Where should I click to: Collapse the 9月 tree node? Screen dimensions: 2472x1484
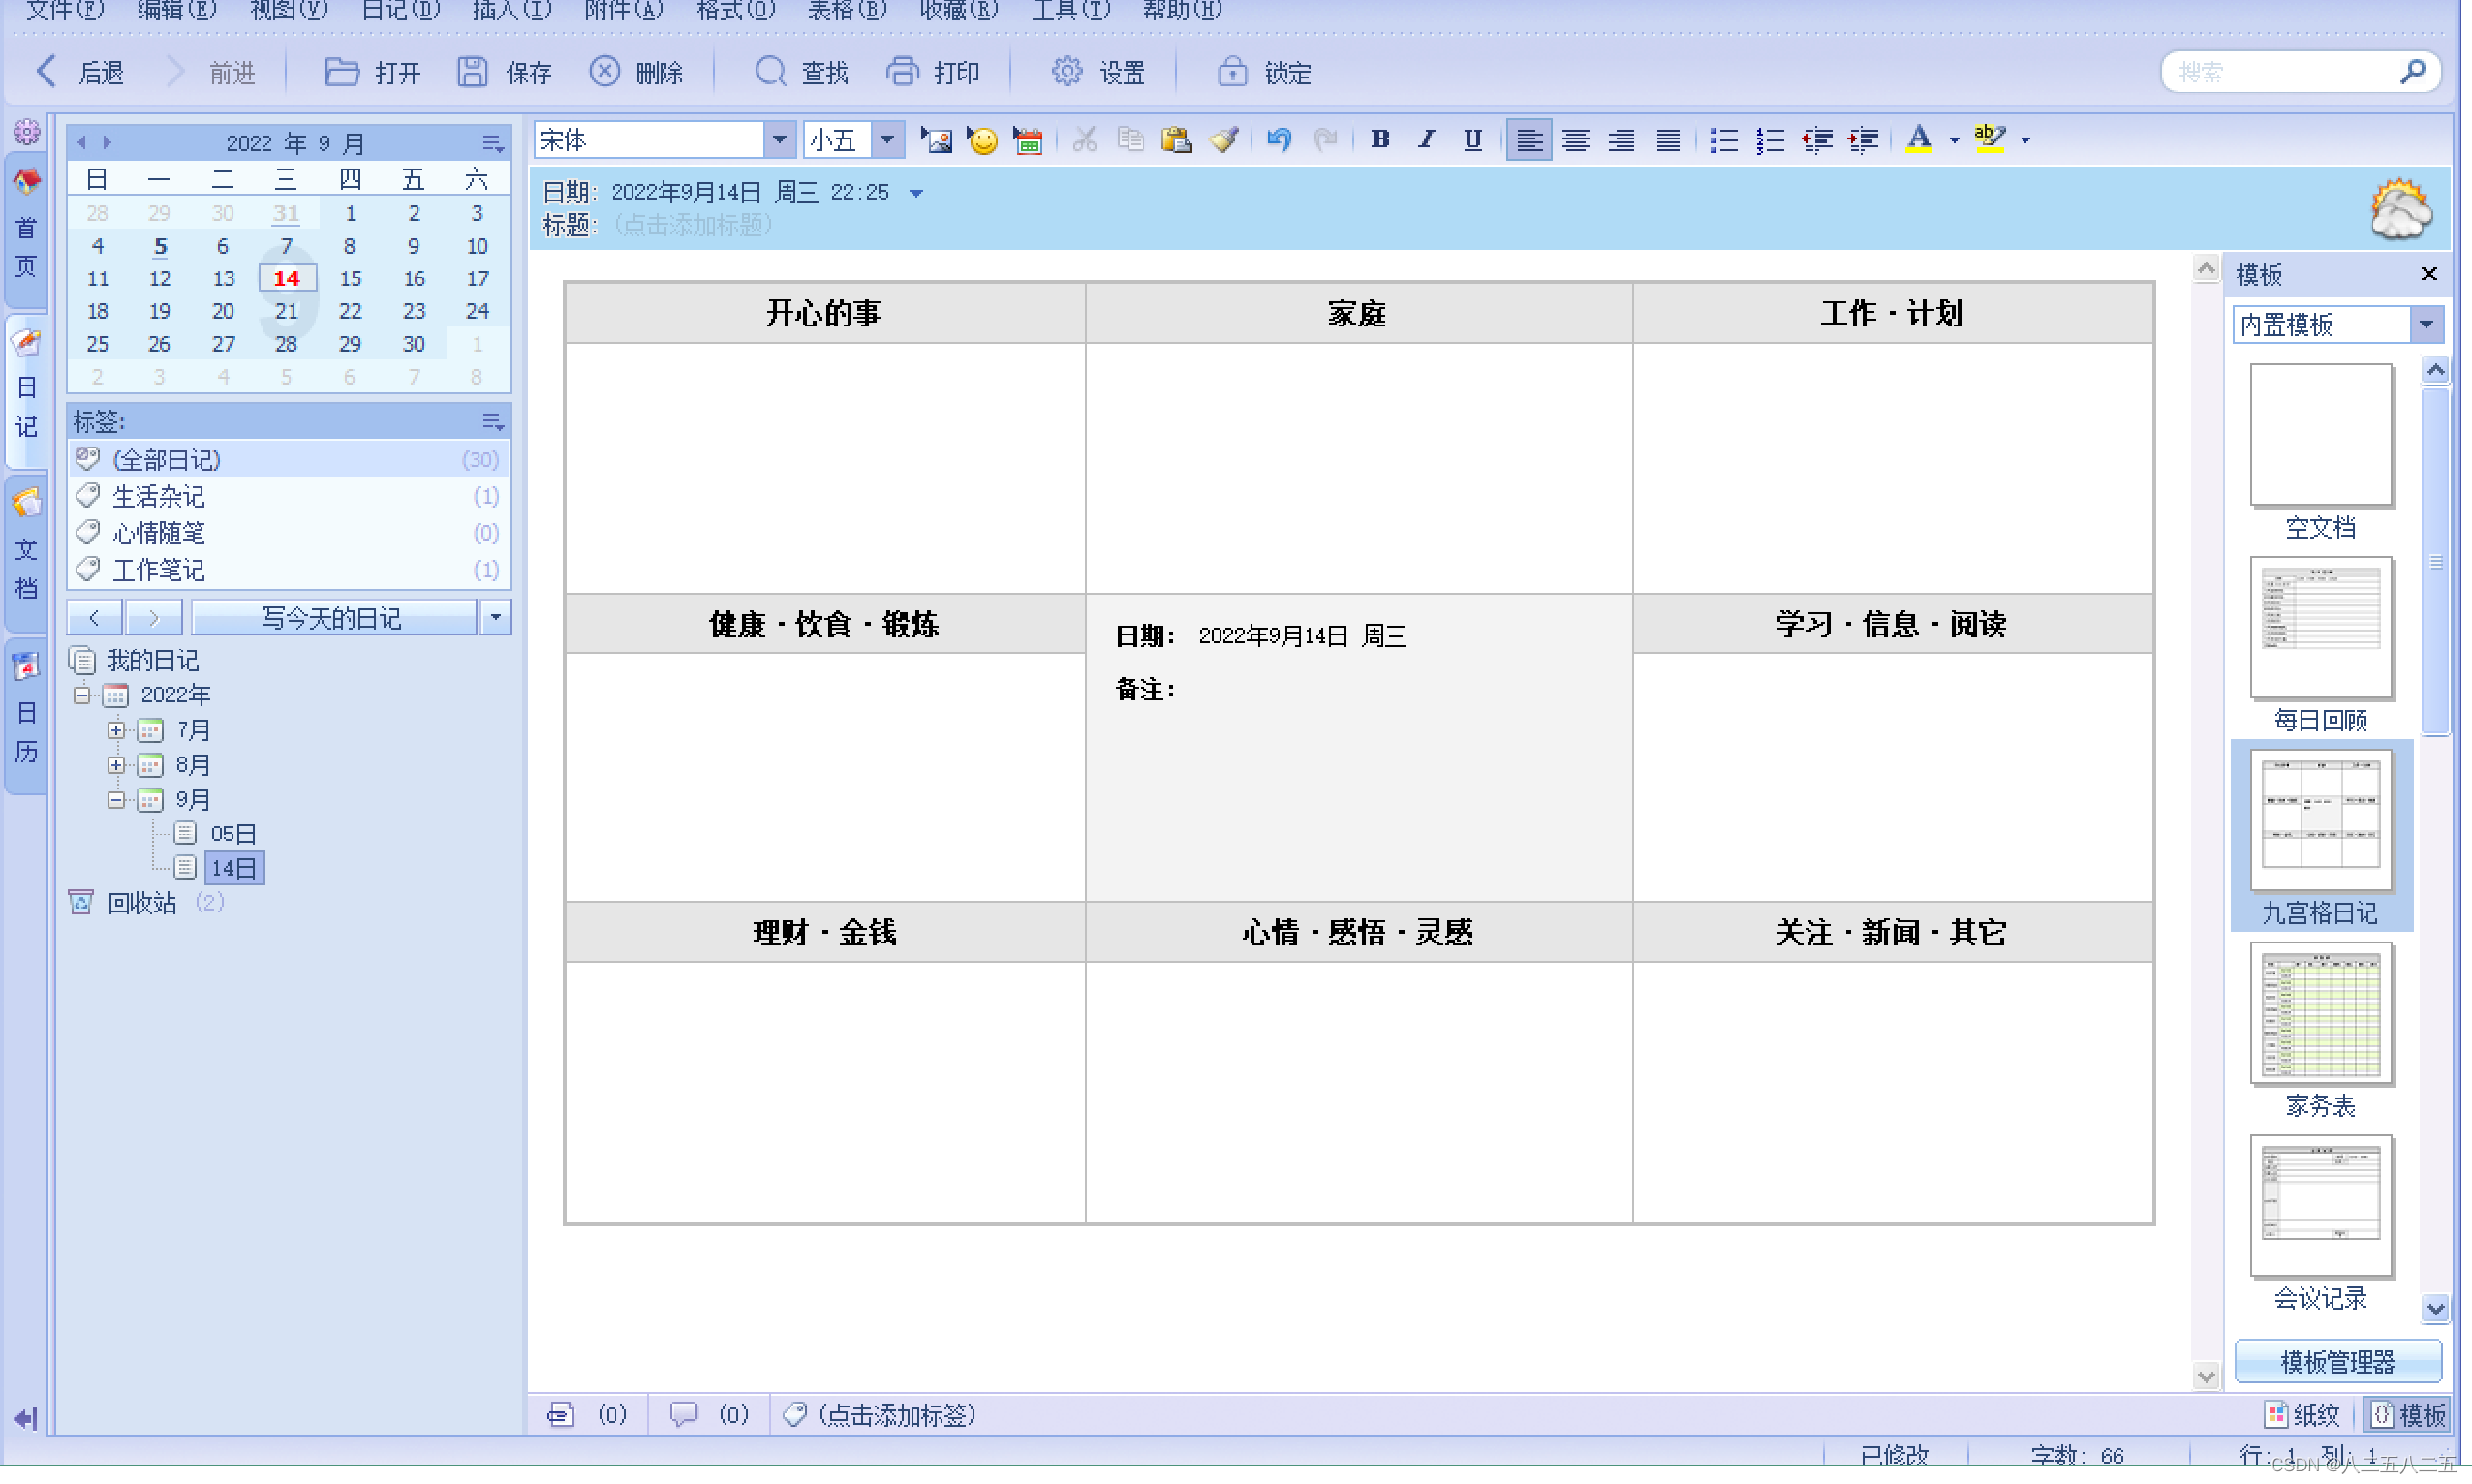(x=117, y=800)
